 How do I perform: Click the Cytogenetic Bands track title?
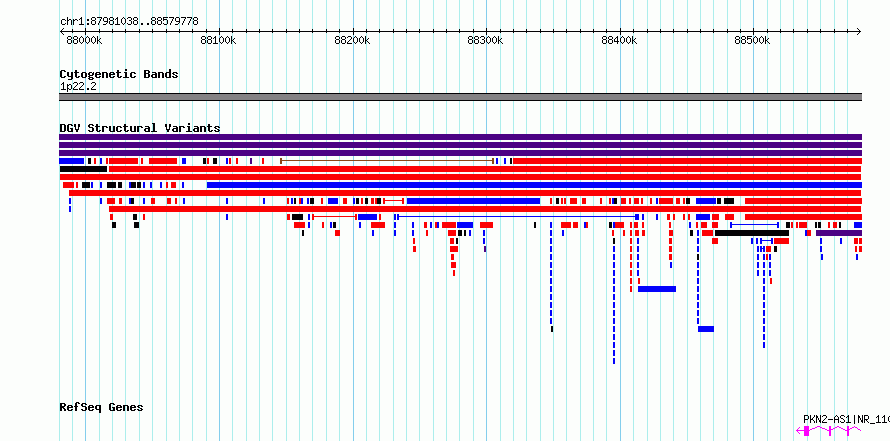119,74
